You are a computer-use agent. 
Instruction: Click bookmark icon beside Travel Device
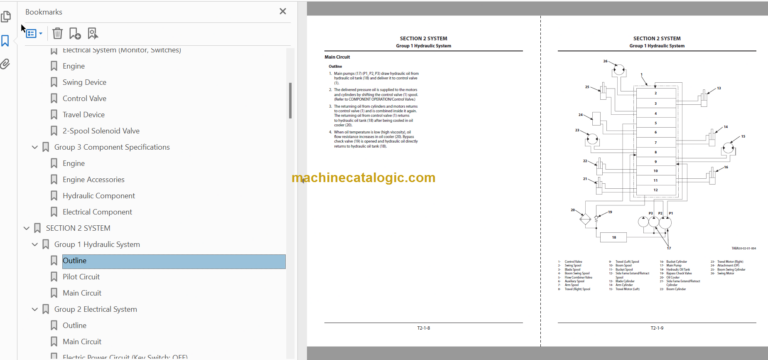point(54,115)
